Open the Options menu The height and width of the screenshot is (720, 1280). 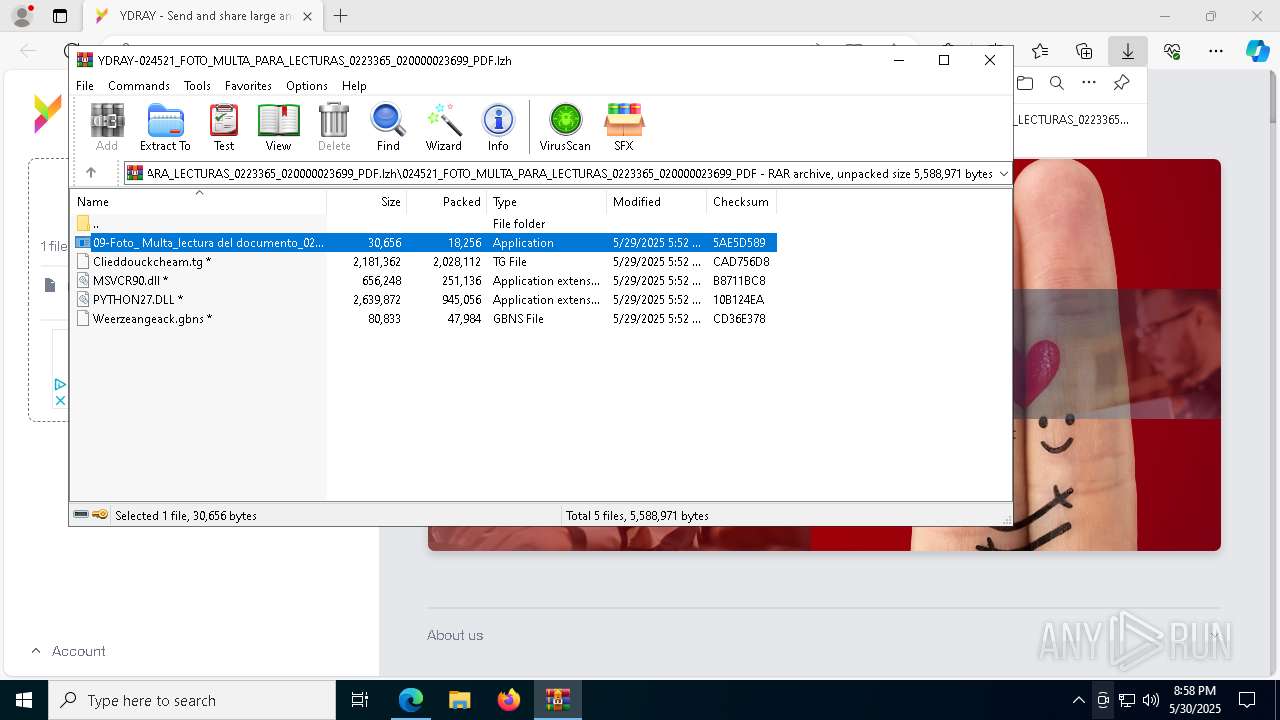pyautogui.click(x=307, y=86)
